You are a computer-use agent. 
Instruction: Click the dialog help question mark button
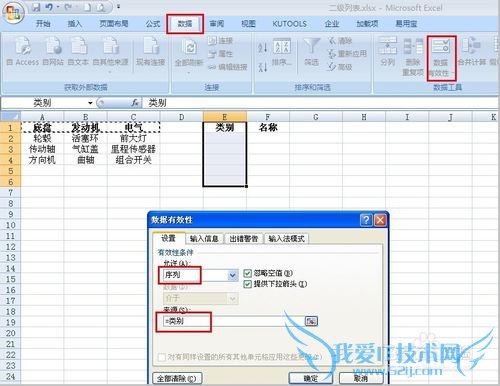(x=366, y=220)
